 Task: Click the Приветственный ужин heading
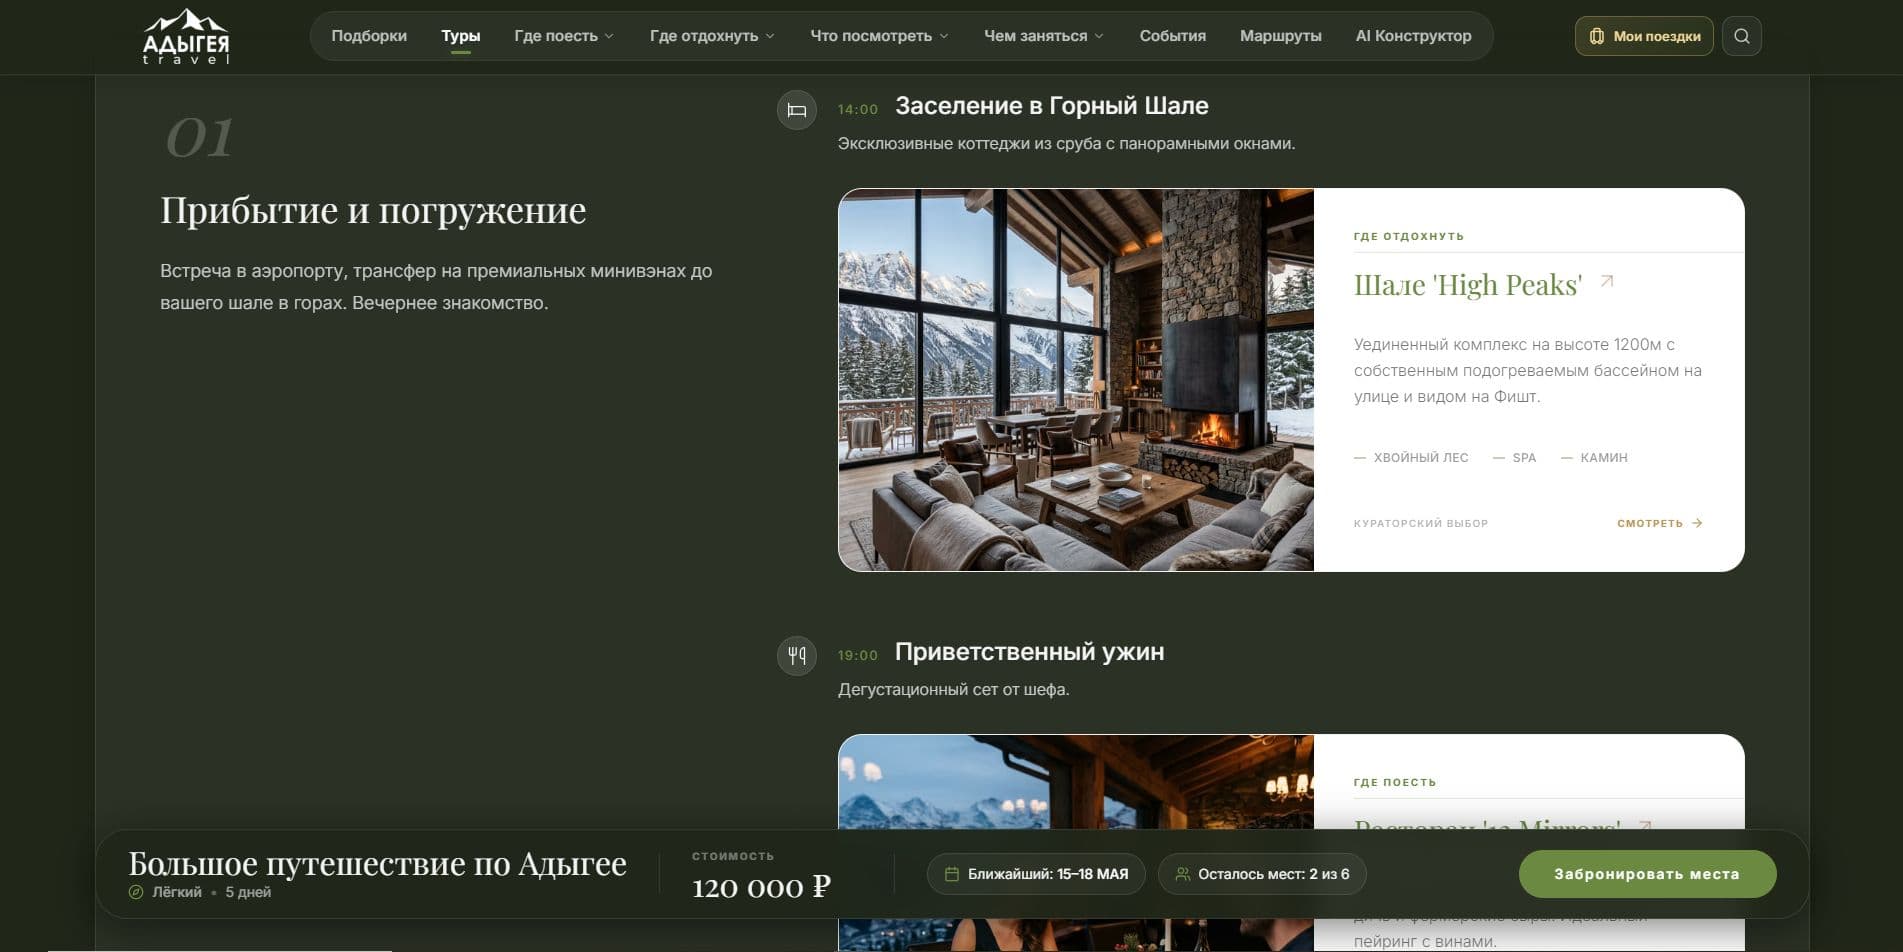[1029, 652]
